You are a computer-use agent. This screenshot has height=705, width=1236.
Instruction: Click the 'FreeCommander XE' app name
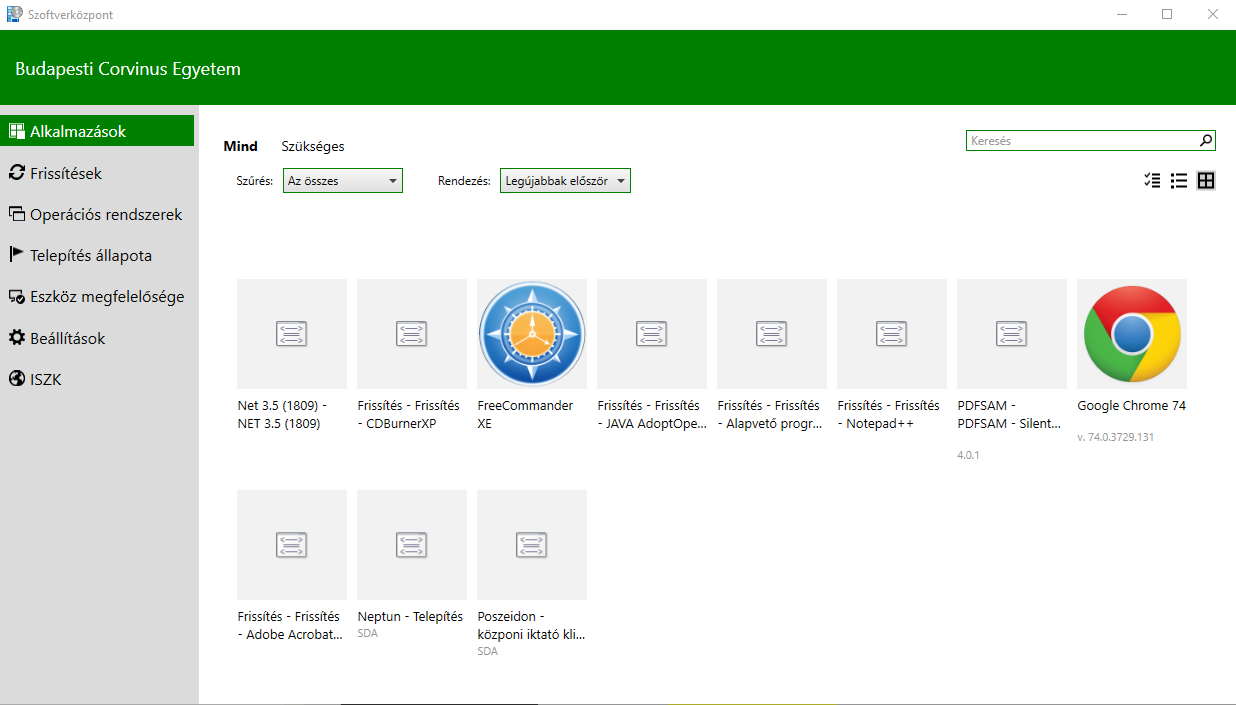525,414
